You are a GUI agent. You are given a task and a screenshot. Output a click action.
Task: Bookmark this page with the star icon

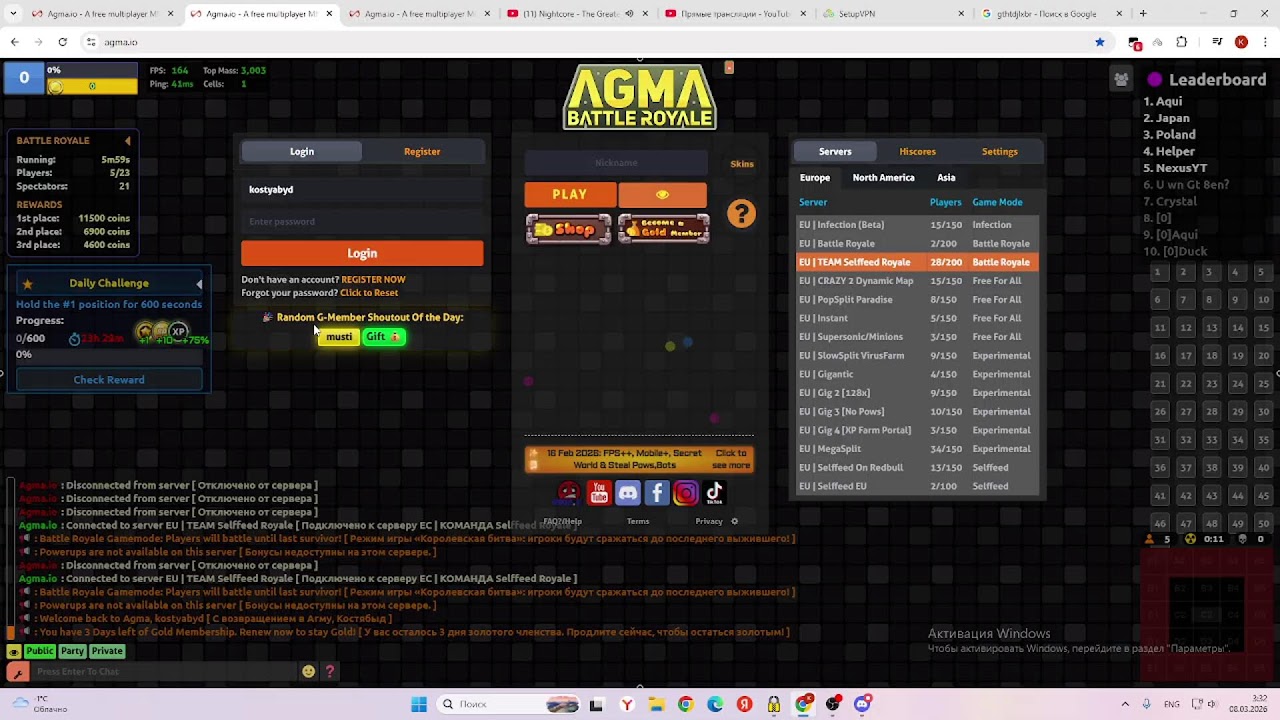(1099, 42)
